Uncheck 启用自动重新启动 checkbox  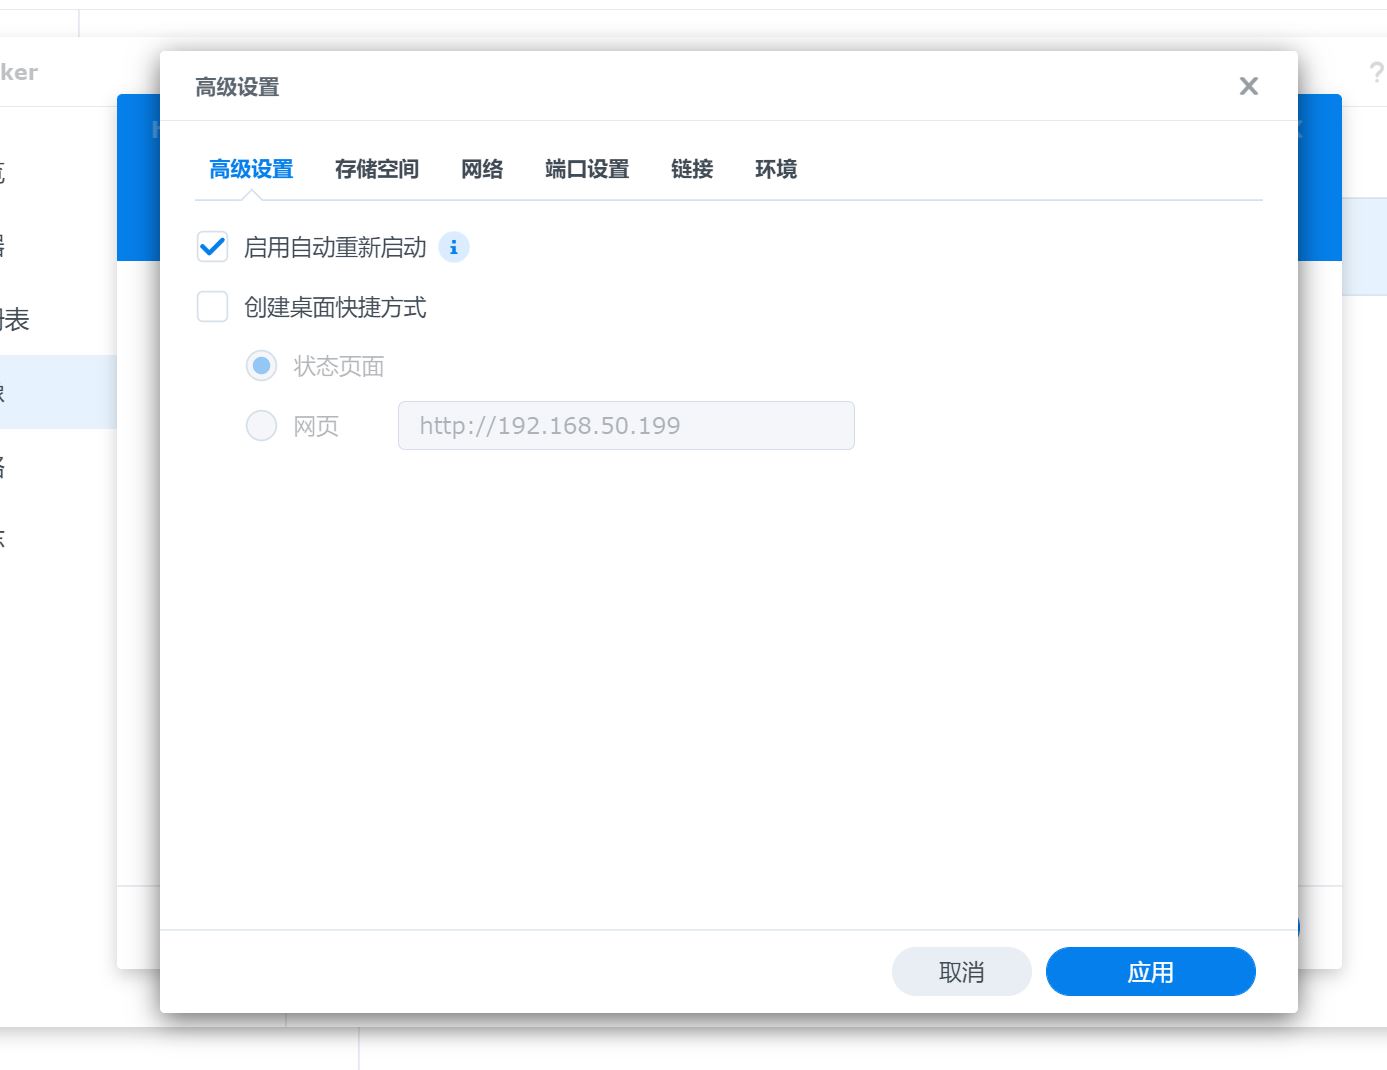coord(212,247)
